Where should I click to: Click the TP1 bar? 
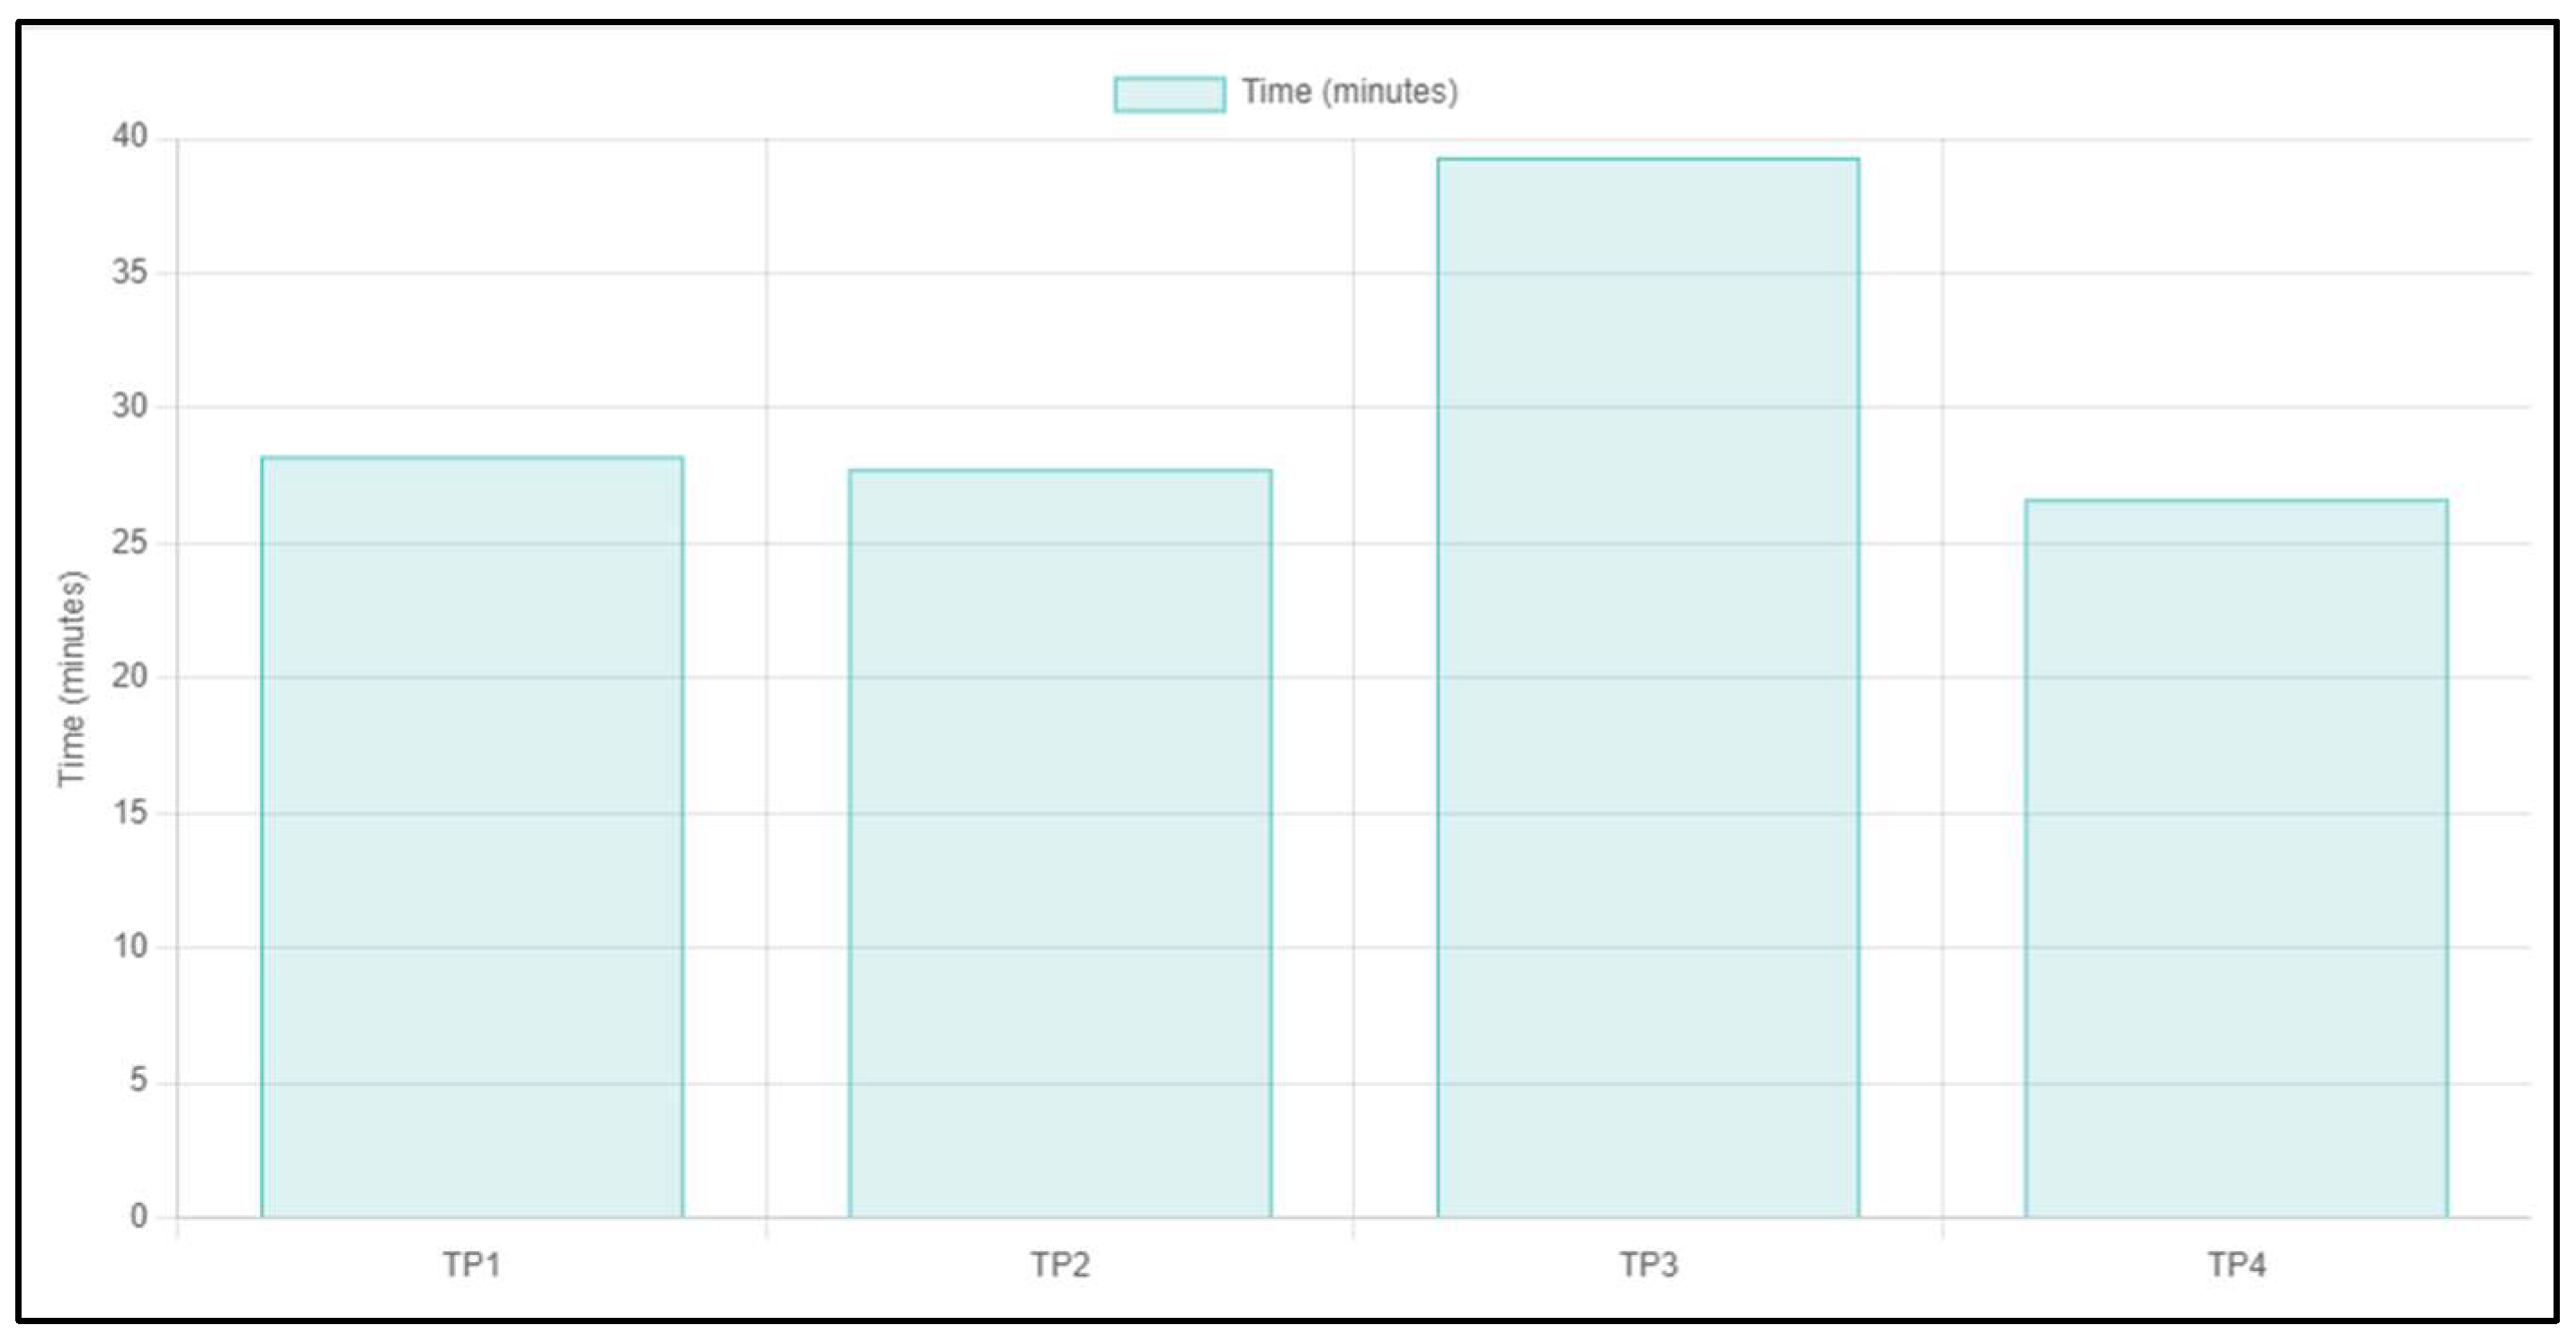[x=472, y=837]
